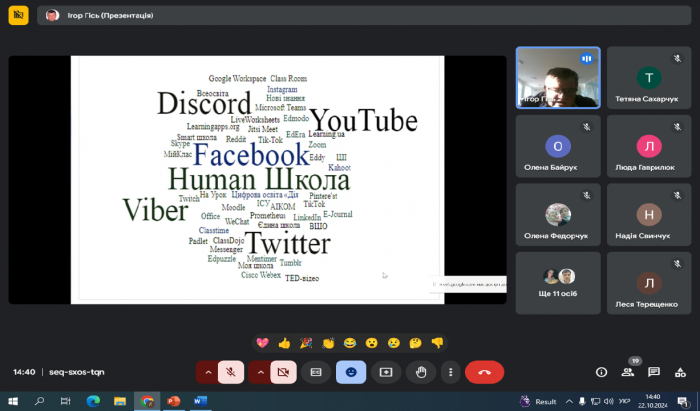Send the heart emoji reaction

[x=262, y=343]
